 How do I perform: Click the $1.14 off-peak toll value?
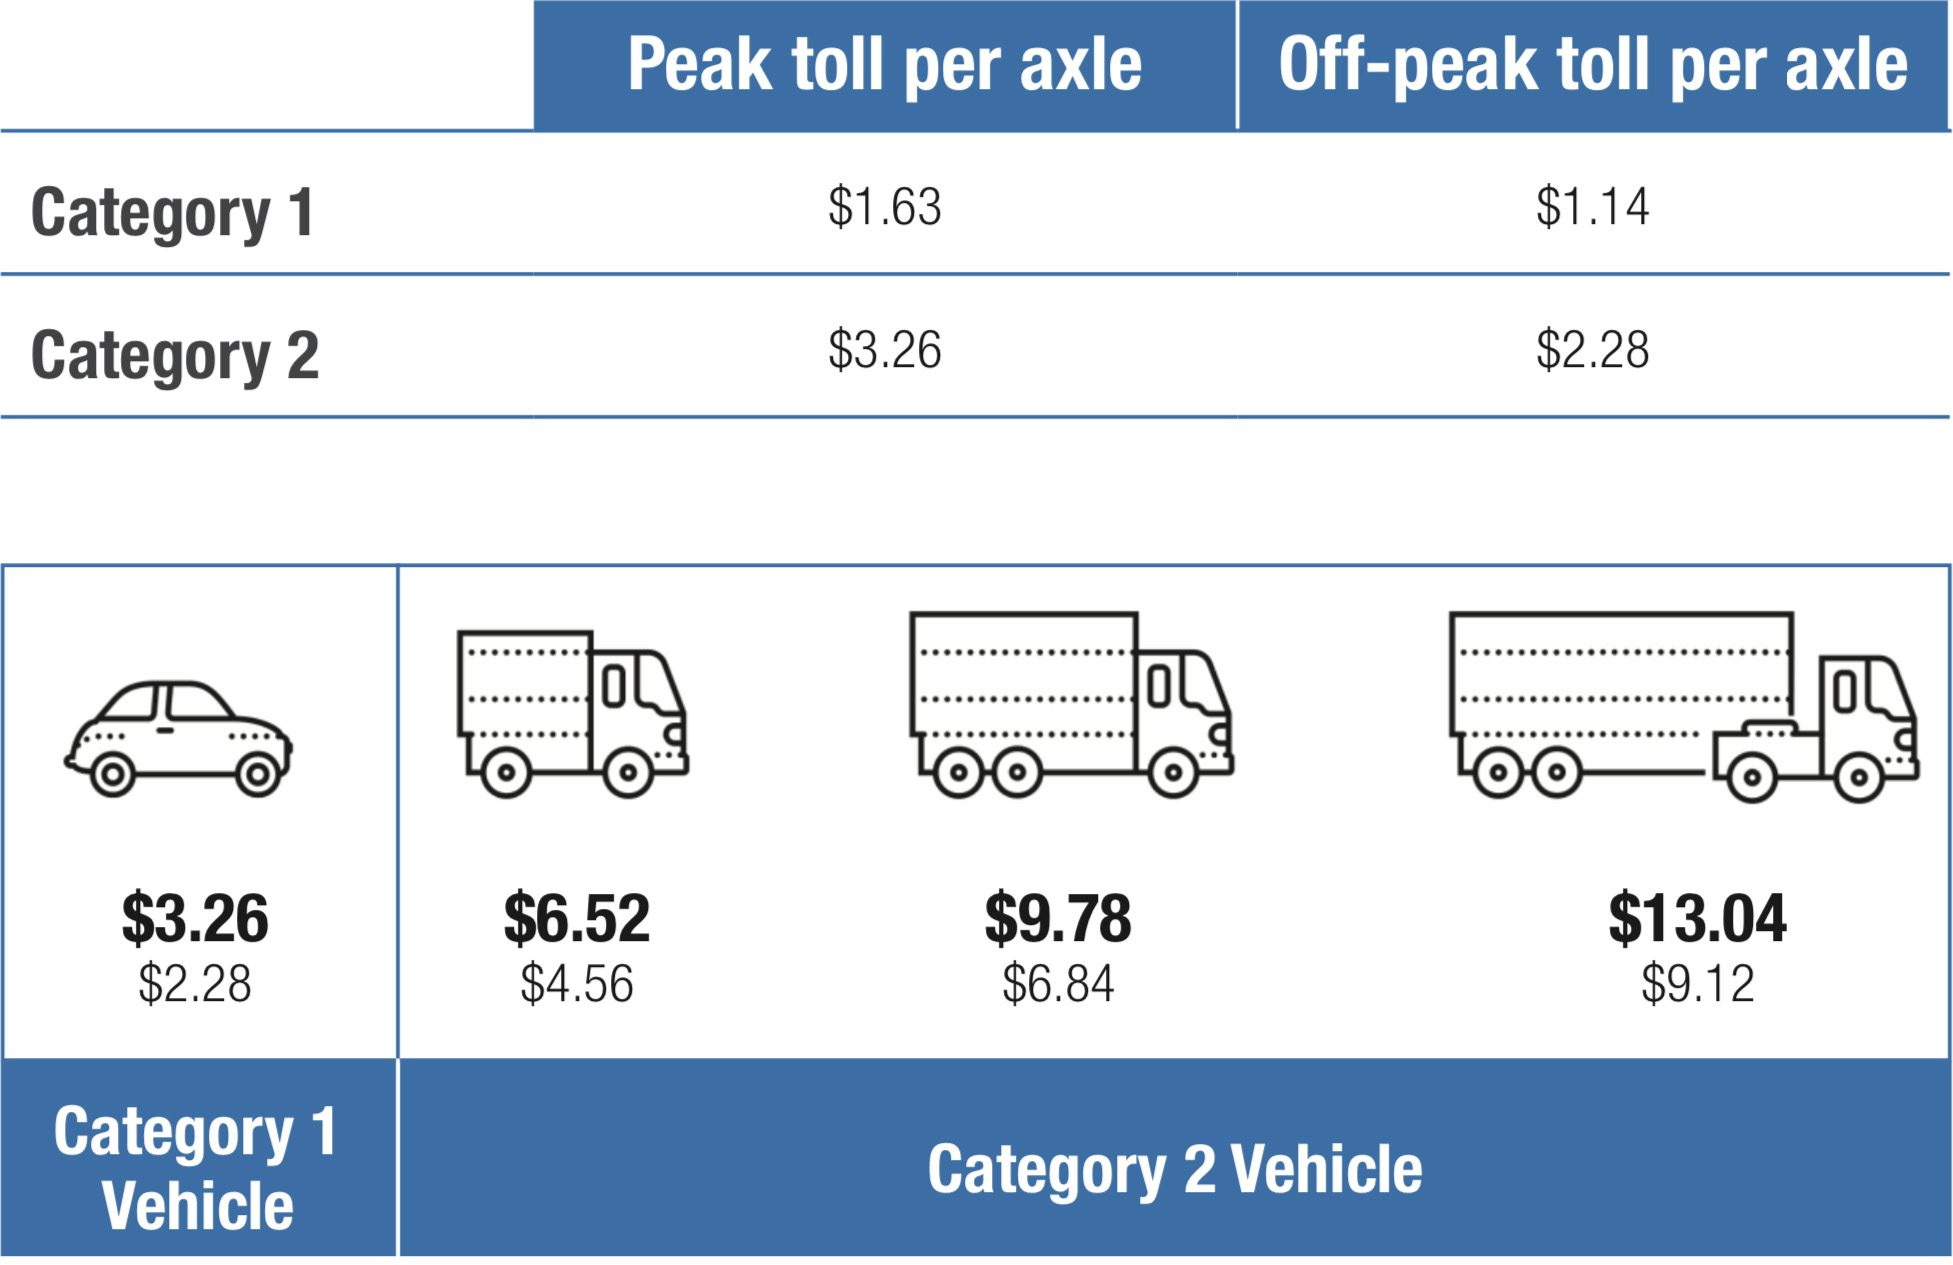coord(1593,207)
